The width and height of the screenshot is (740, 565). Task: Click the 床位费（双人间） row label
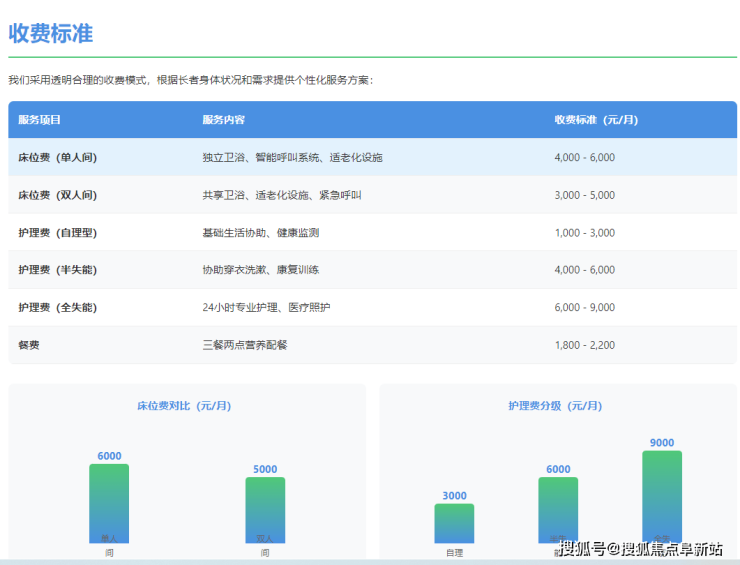click(58, 195)
